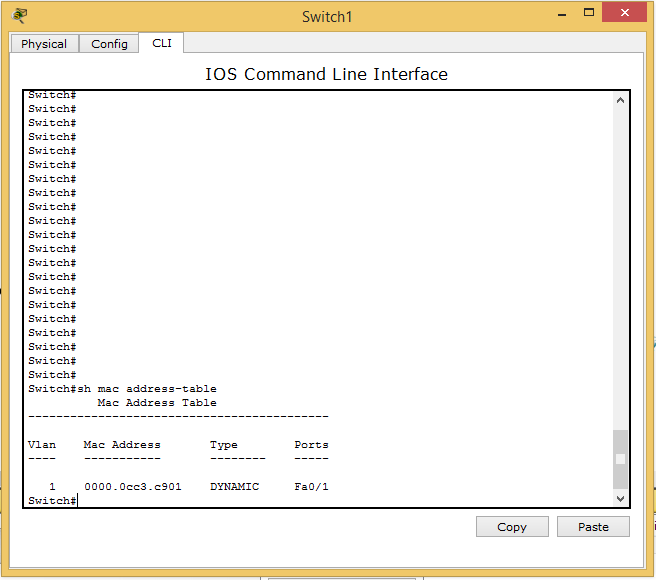Open the Config tab
This screenshot has width=656, height=580.
tap(109, 44)
